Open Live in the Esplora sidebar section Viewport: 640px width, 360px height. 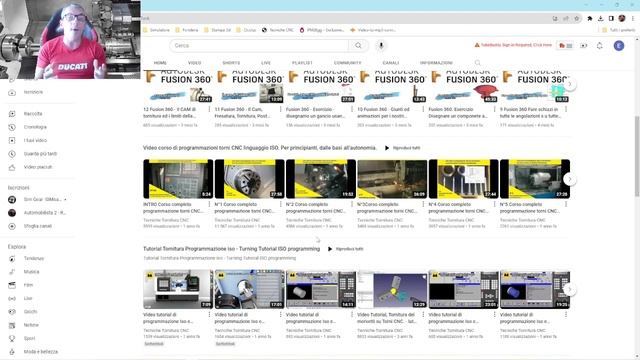[27, 298]
